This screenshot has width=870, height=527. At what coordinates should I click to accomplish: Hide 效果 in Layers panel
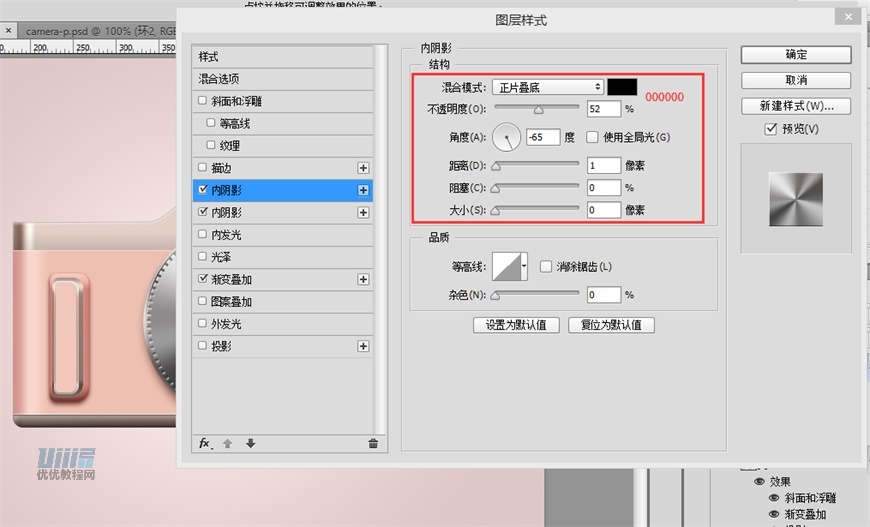pos(759,482)
